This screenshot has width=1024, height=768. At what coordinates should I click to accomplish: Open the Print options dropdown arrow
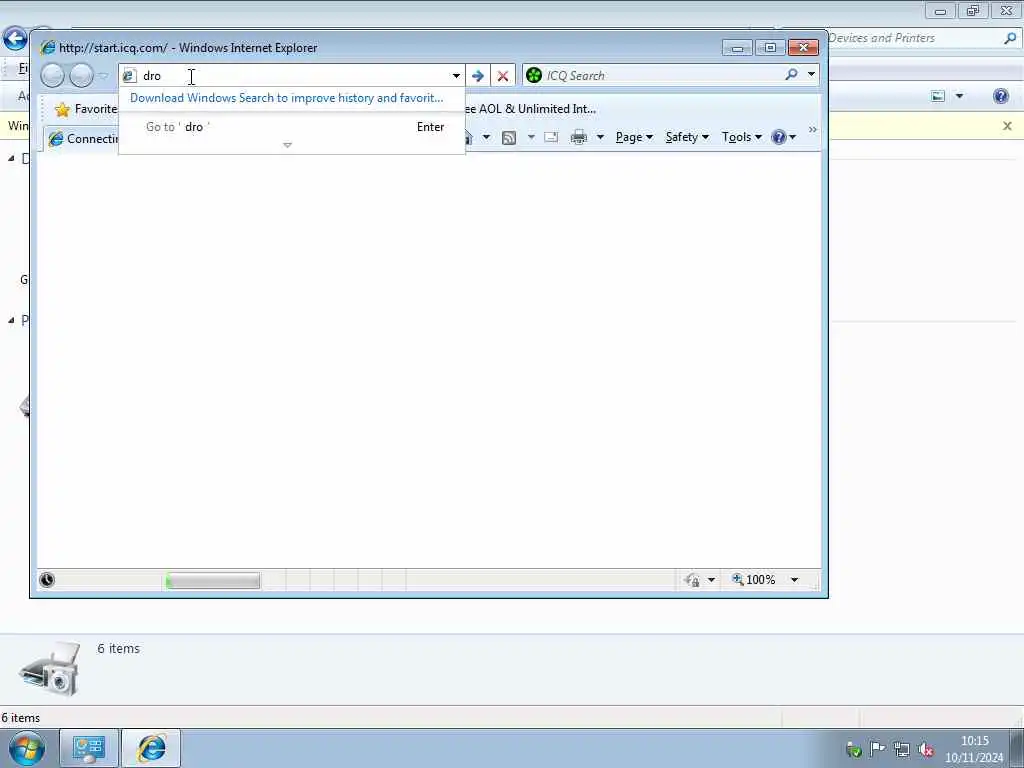(600, 137)
